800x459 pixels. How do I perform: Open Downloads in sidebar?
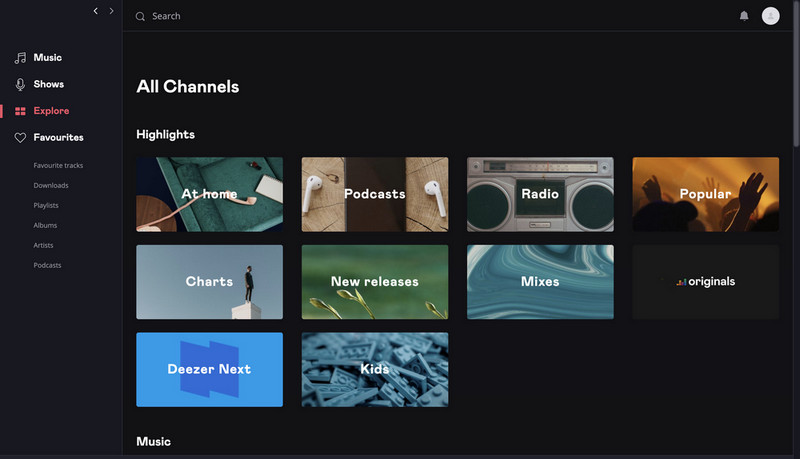(x=51, y=185)
